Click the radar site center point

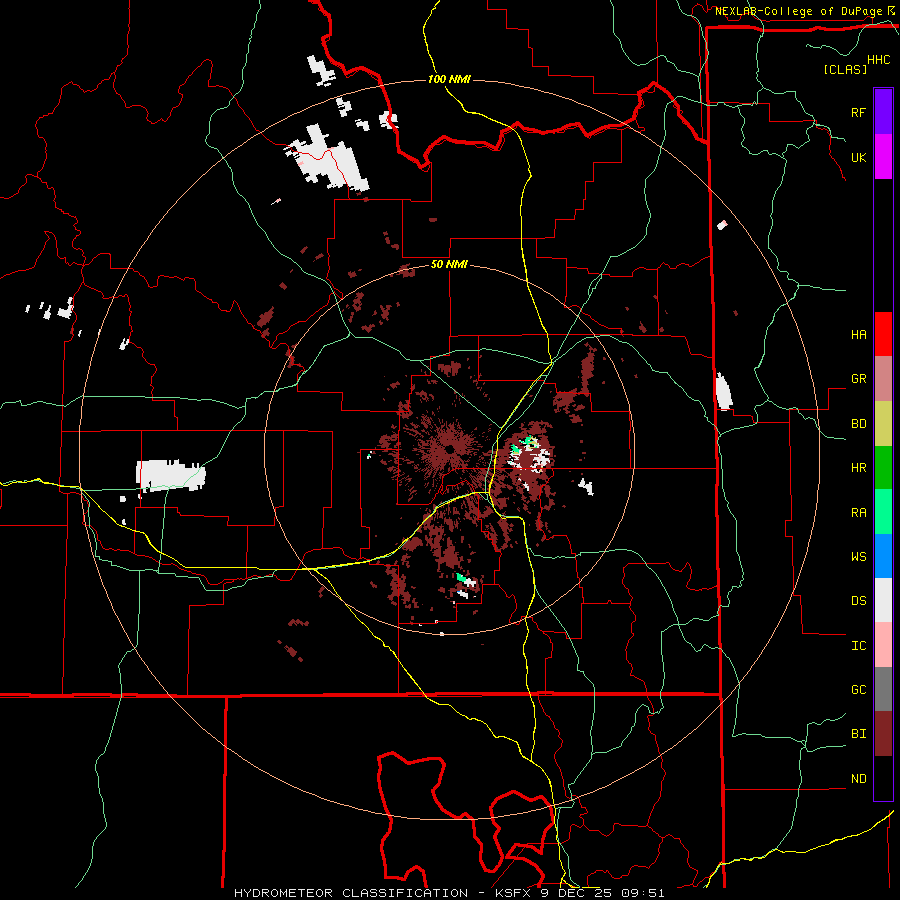click(449, 449)
